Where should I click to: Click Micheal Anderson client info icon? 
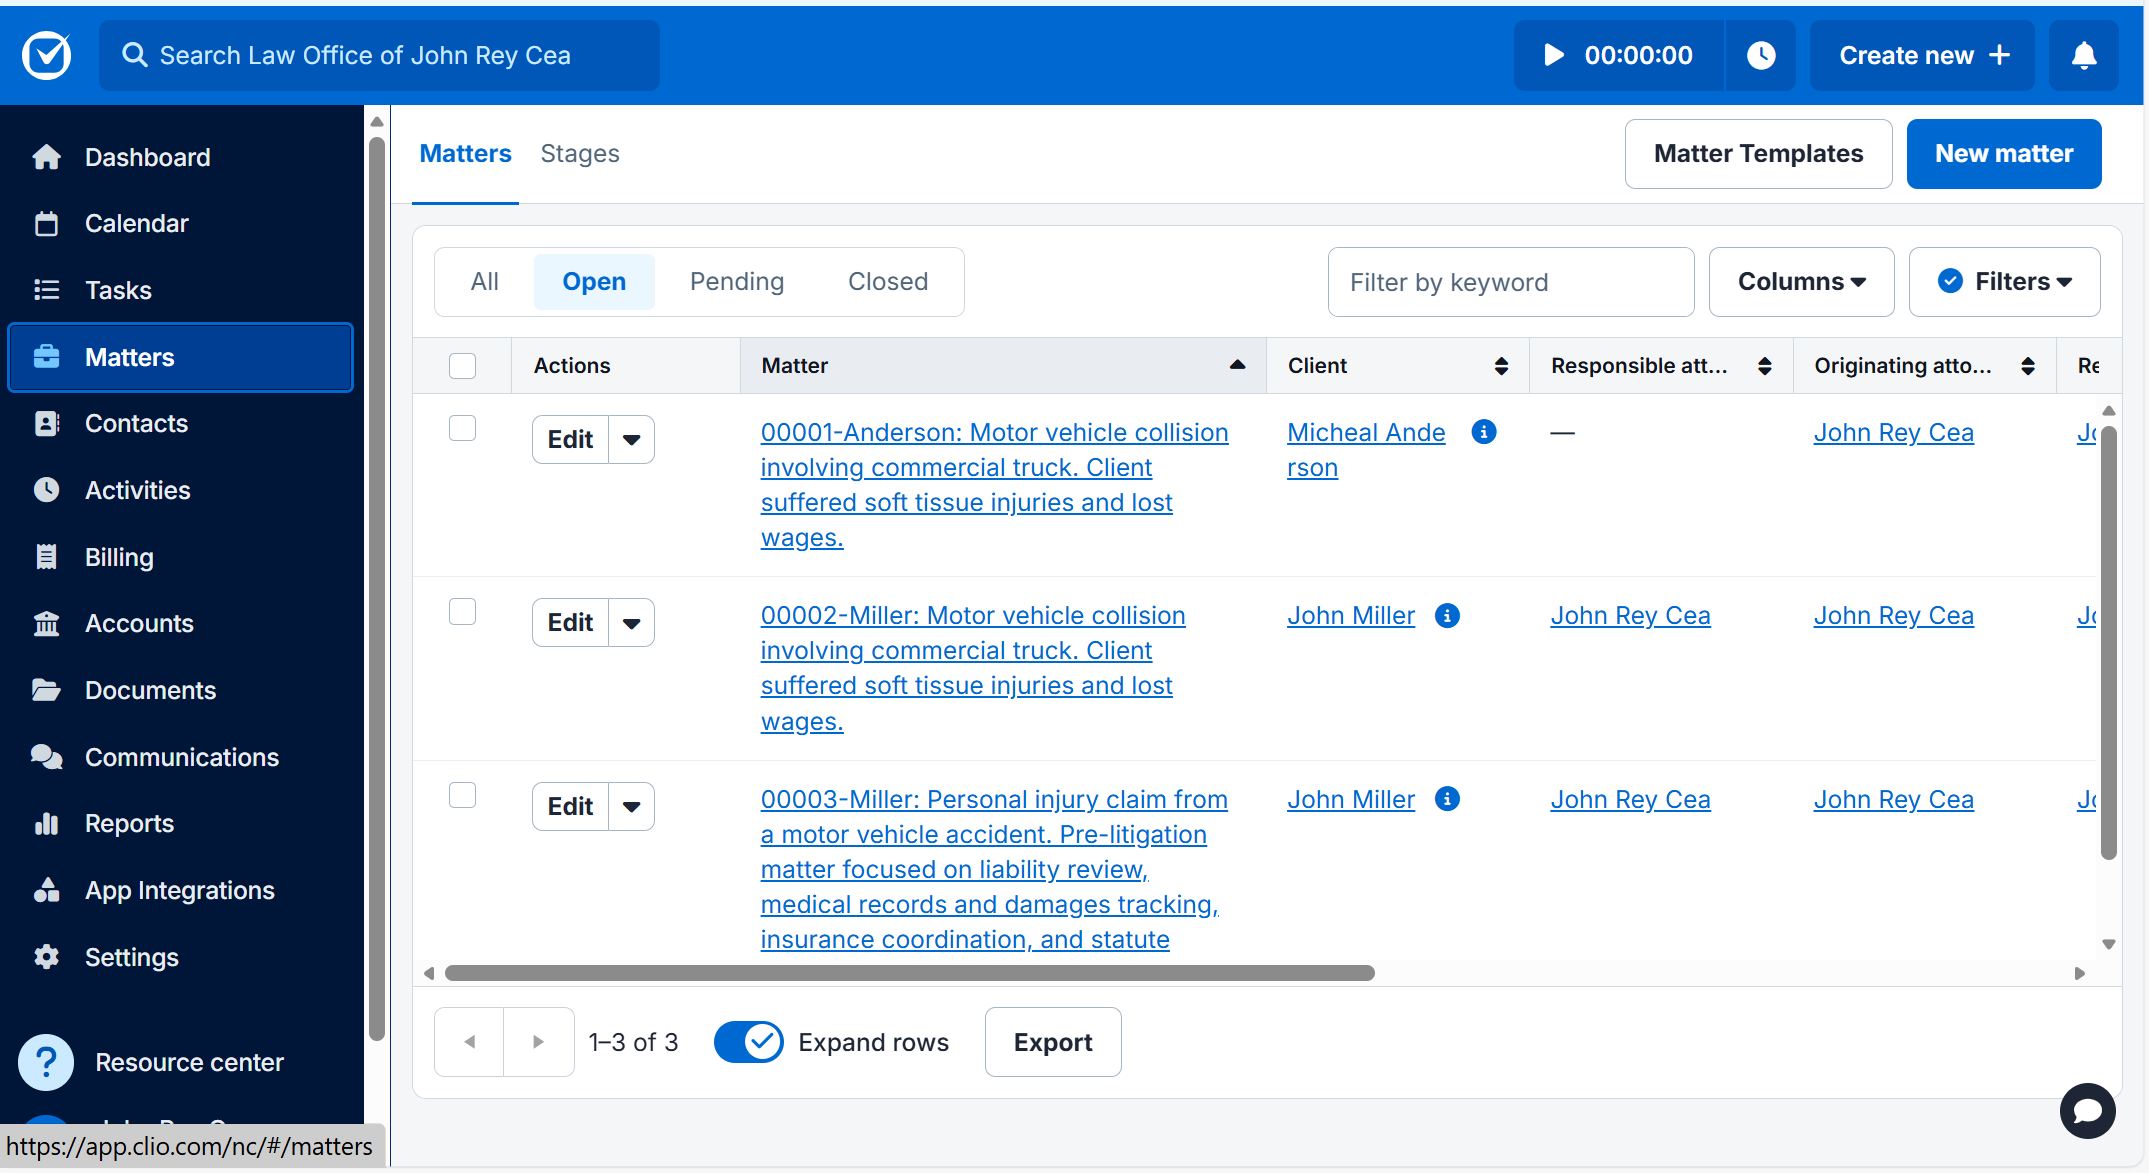[1484, 431]
